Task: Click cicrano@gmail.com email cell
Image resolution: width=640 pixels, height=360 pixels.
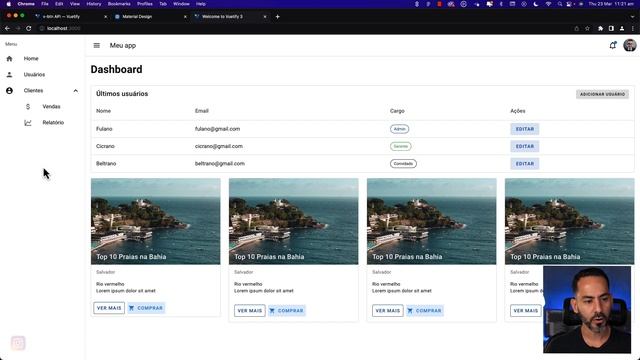Action: 219,146
